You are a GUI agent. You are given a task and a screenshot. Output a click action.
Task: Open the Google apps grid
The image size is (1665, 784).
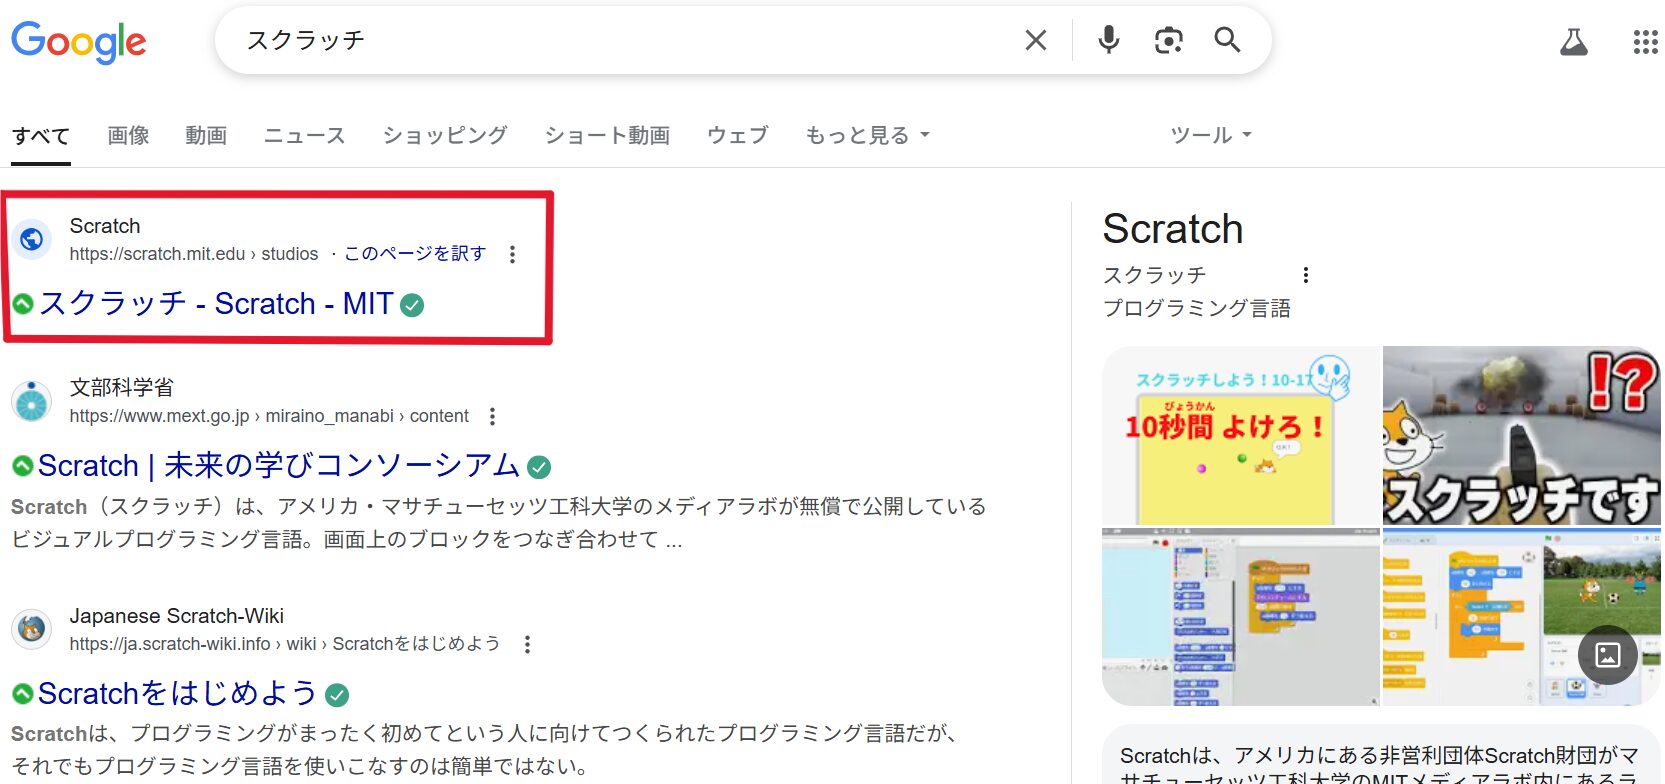coord(1645,42)
